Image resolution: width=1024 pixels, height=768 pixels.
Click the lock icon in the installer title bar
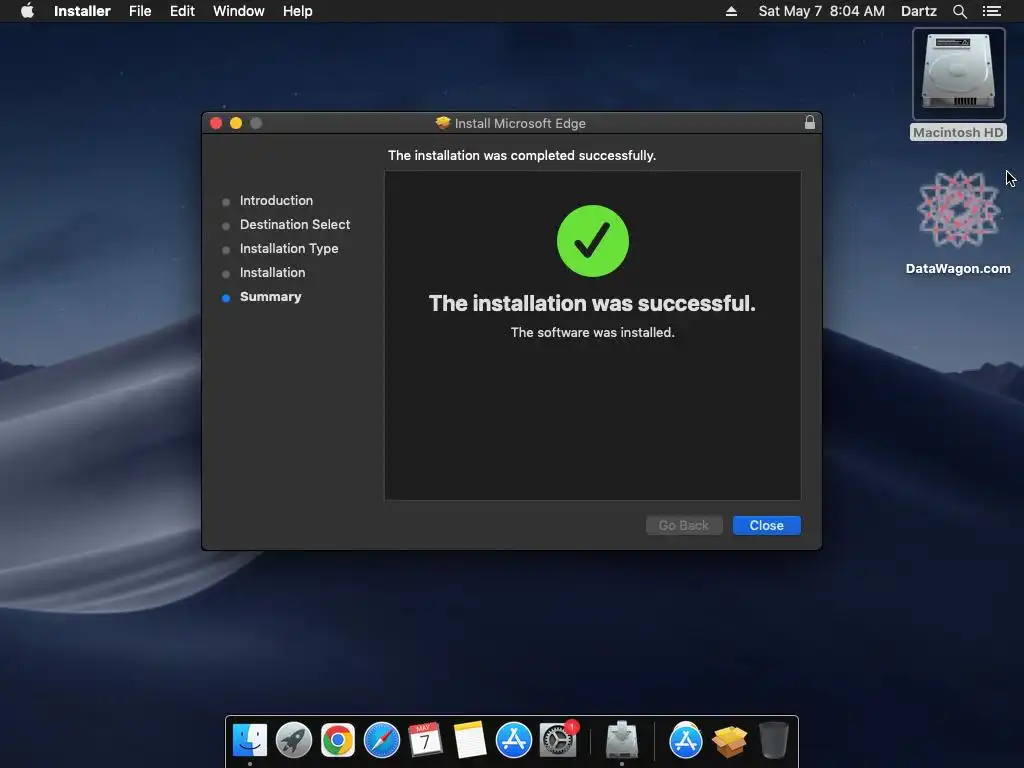pyautogui.click(x=810, y=122)
